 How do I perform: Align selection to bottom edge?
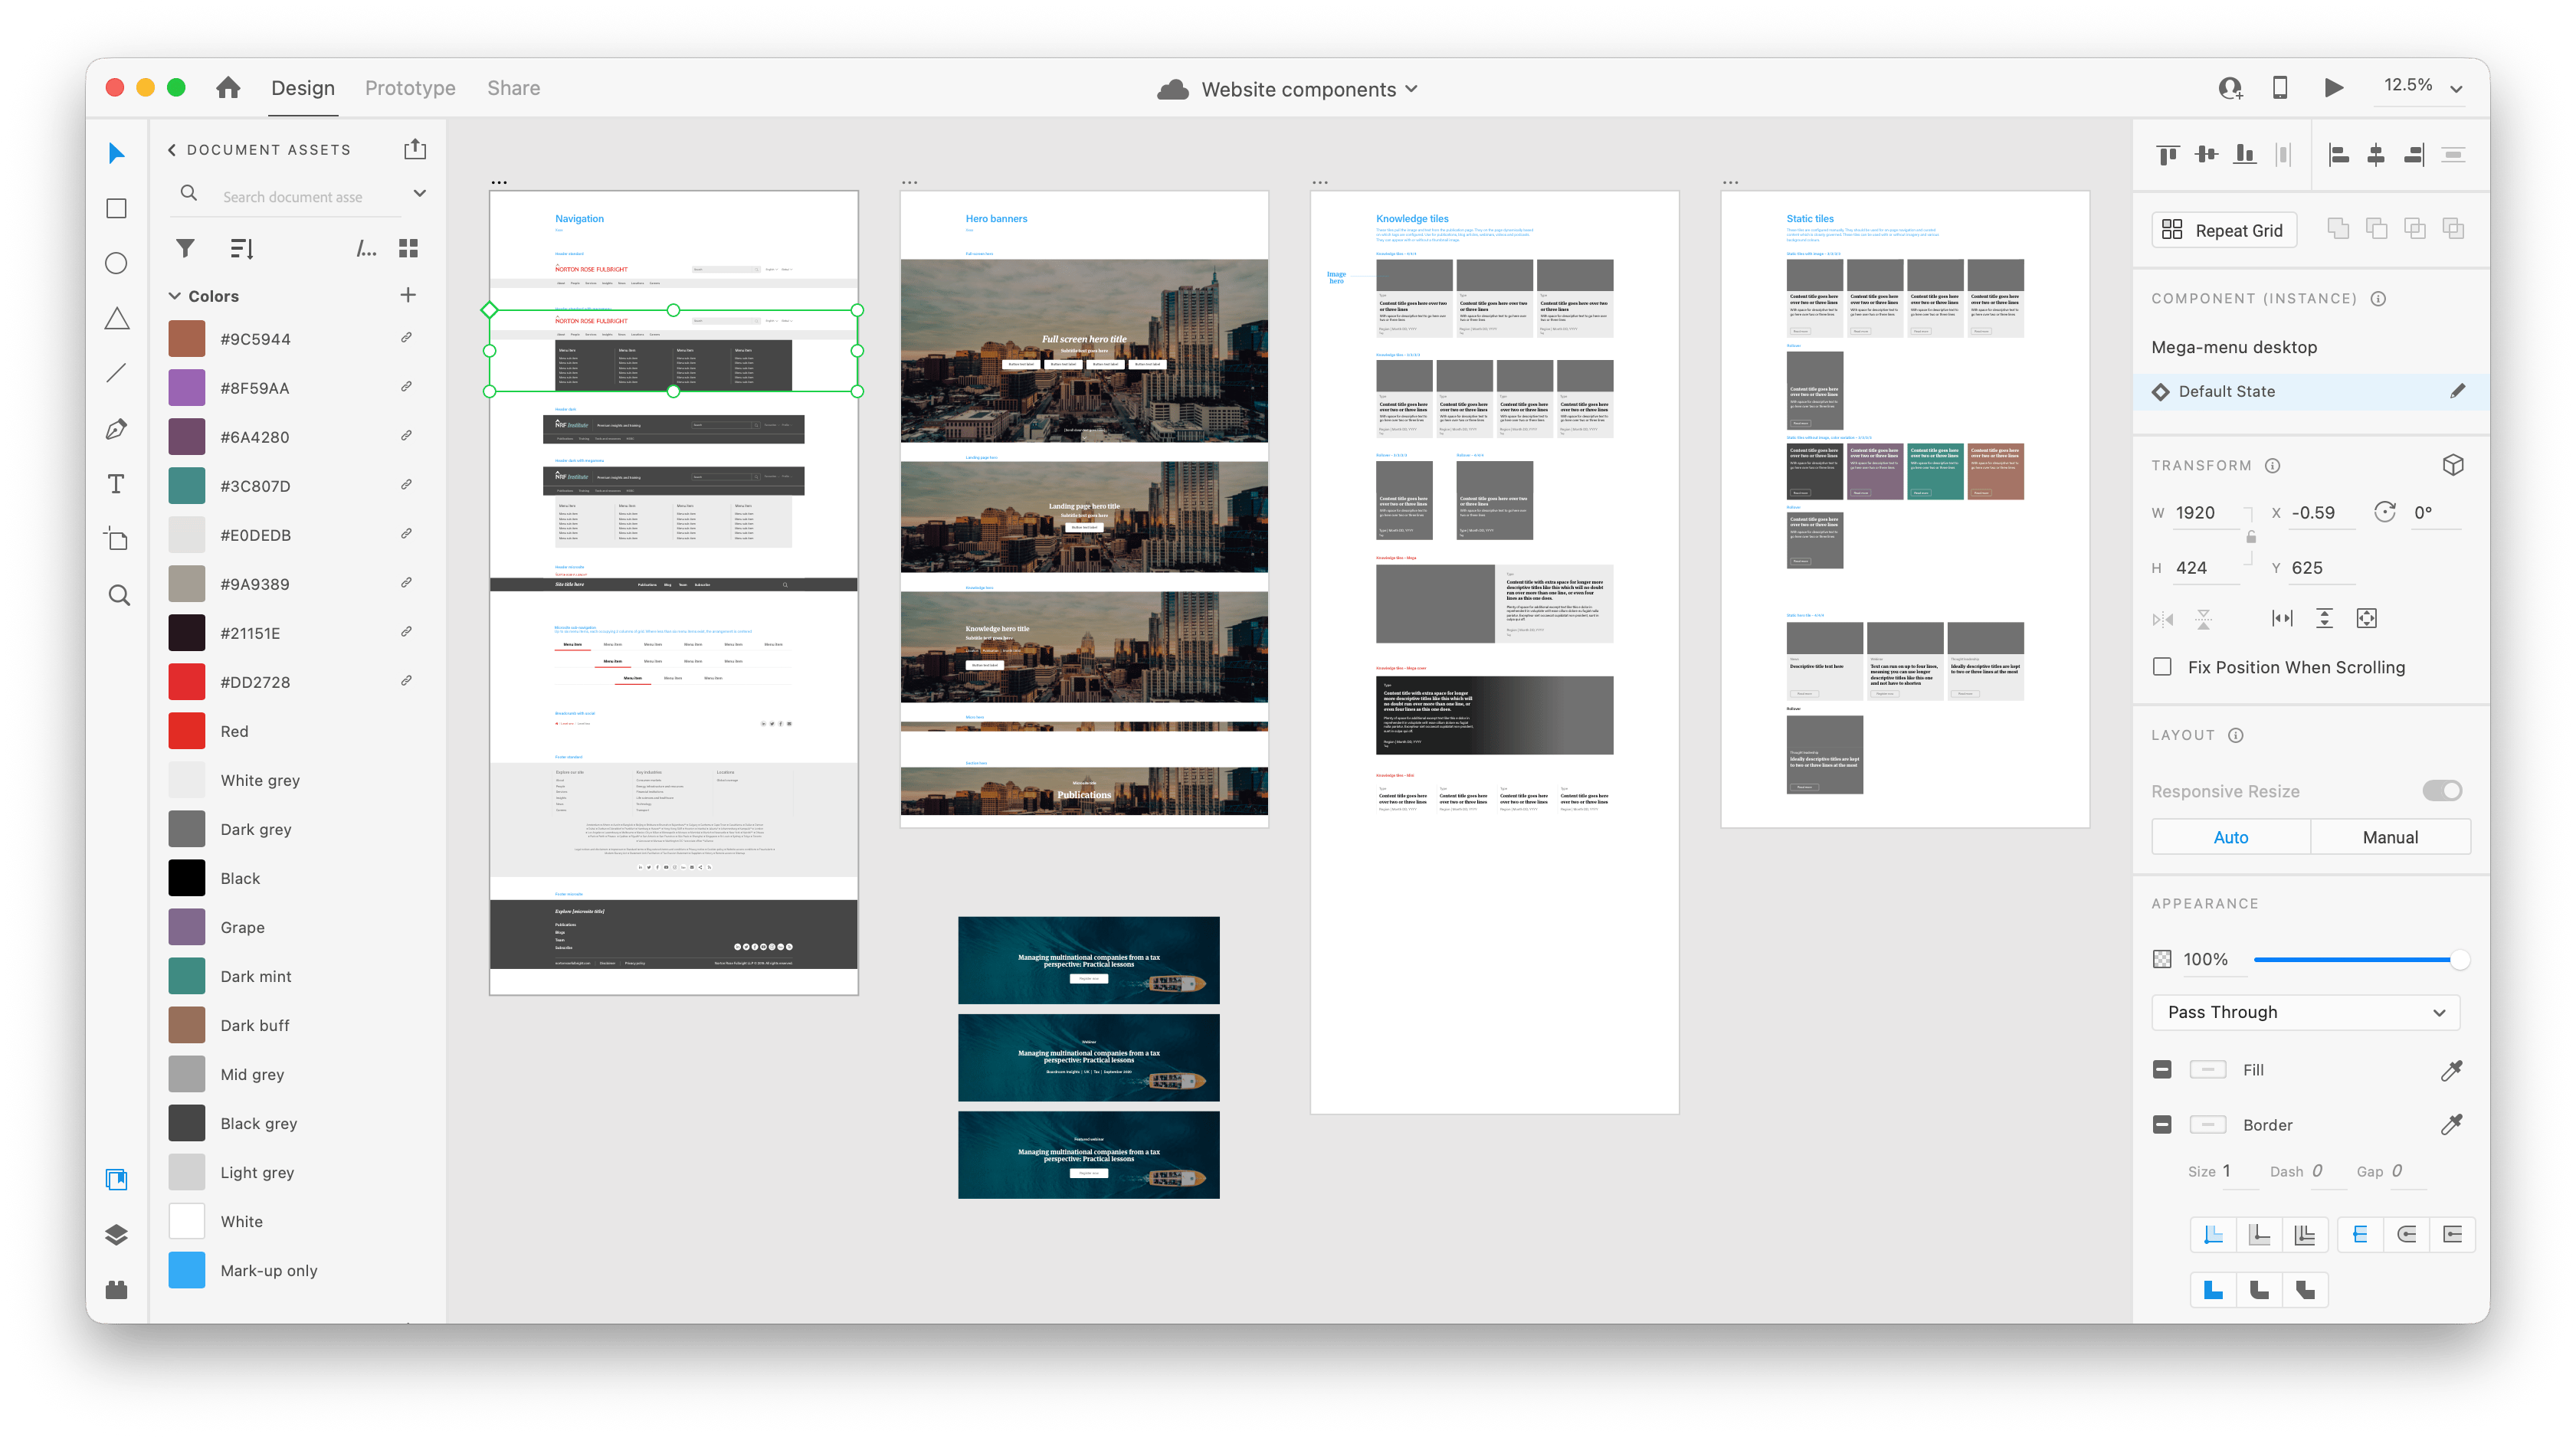coord(2245,154)
